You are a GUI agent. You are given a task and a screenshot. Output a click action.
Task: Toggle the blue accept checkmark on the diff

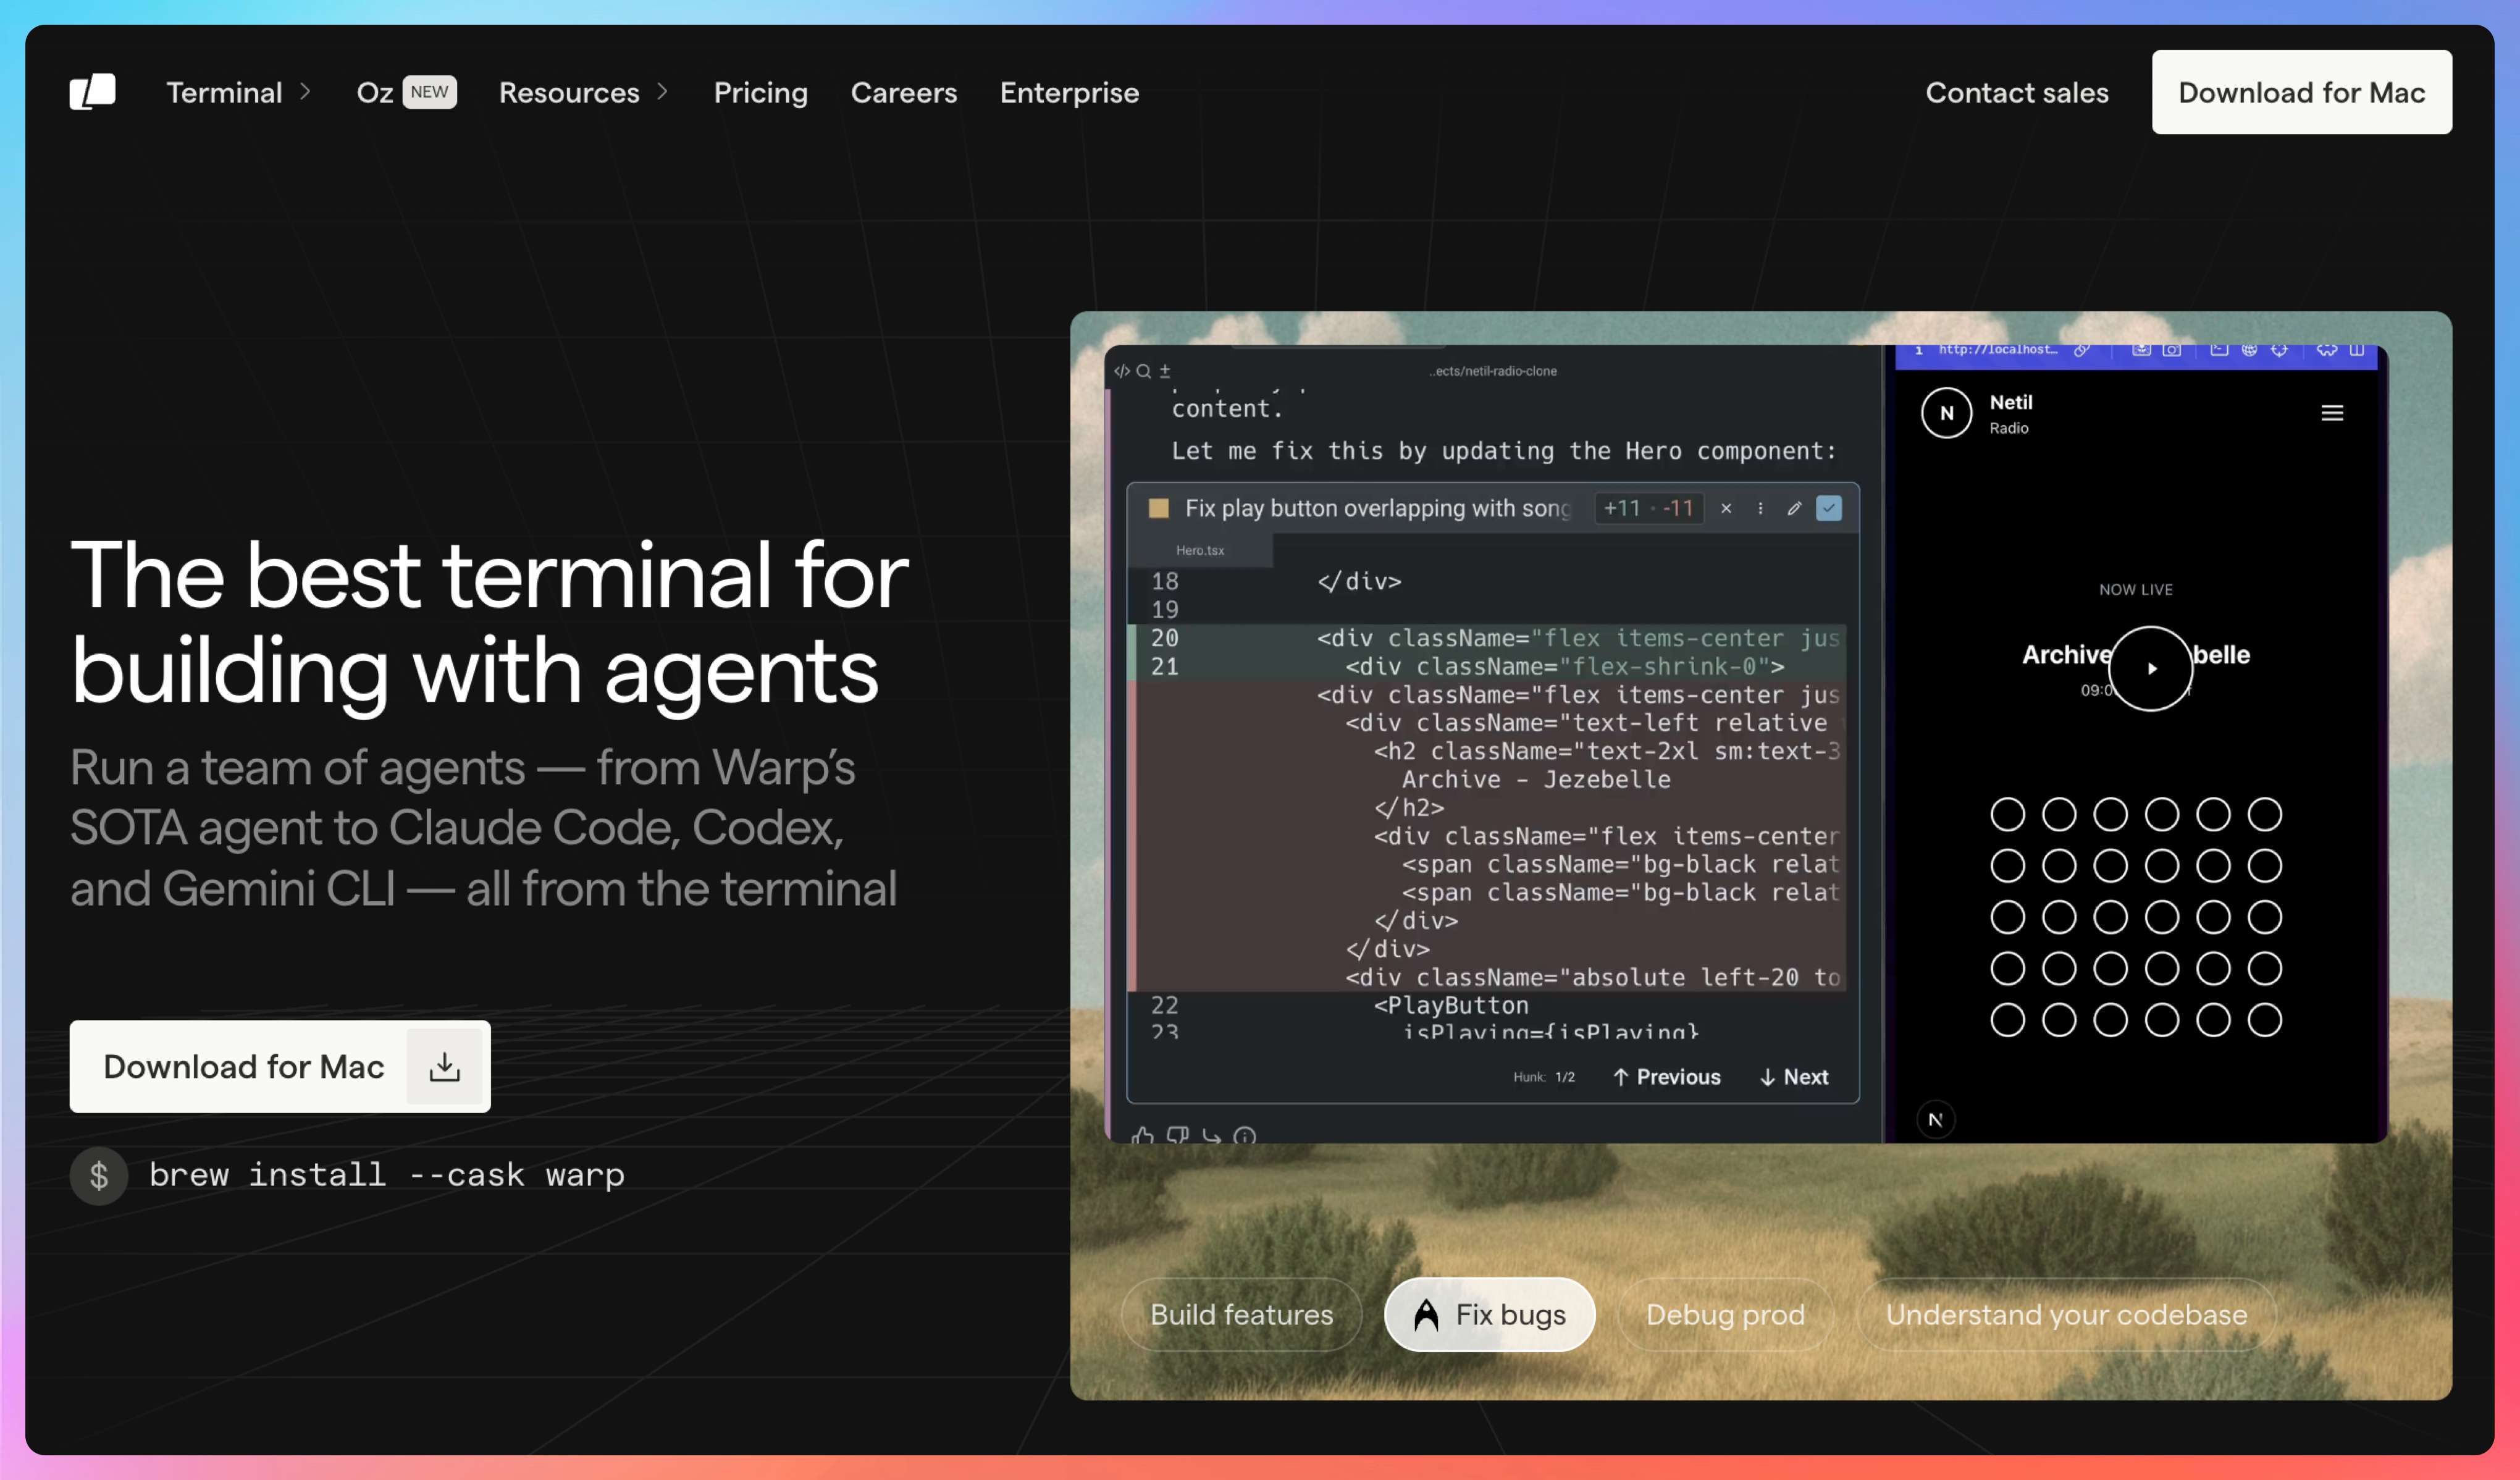[x=1828, y=508]
